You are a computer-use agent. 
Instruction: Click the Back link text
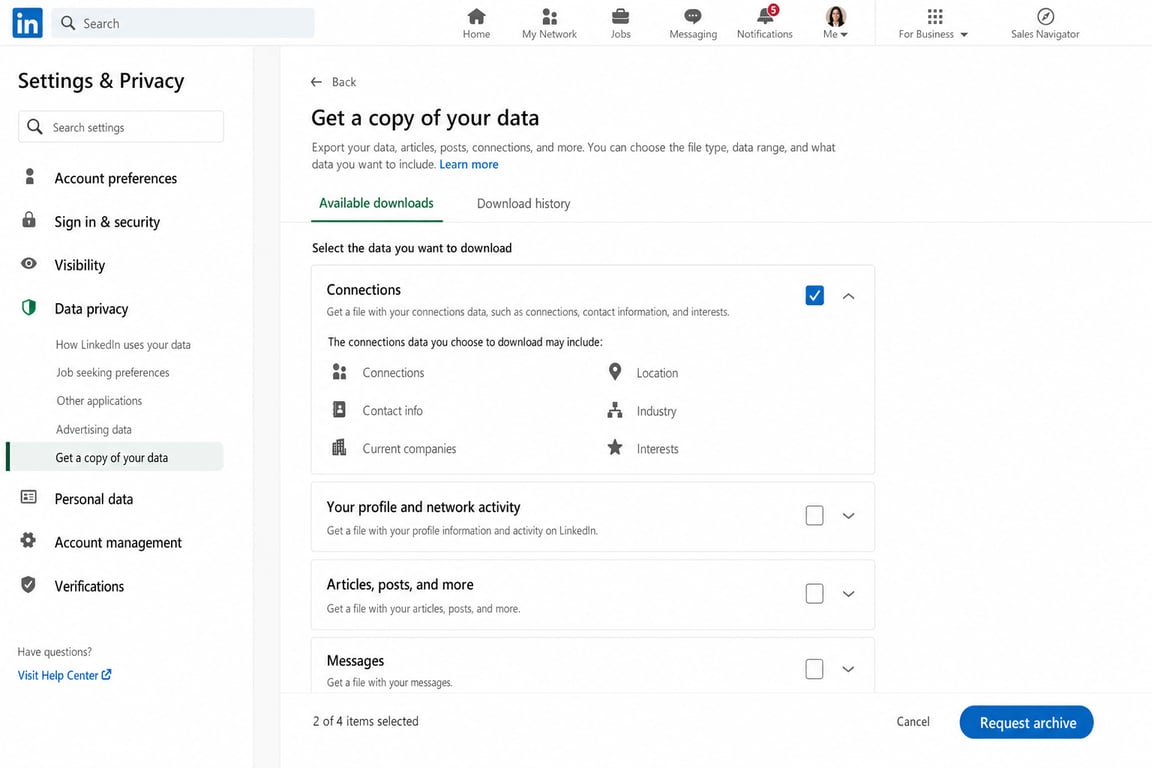pyautogui.click(x=344, y=82)
